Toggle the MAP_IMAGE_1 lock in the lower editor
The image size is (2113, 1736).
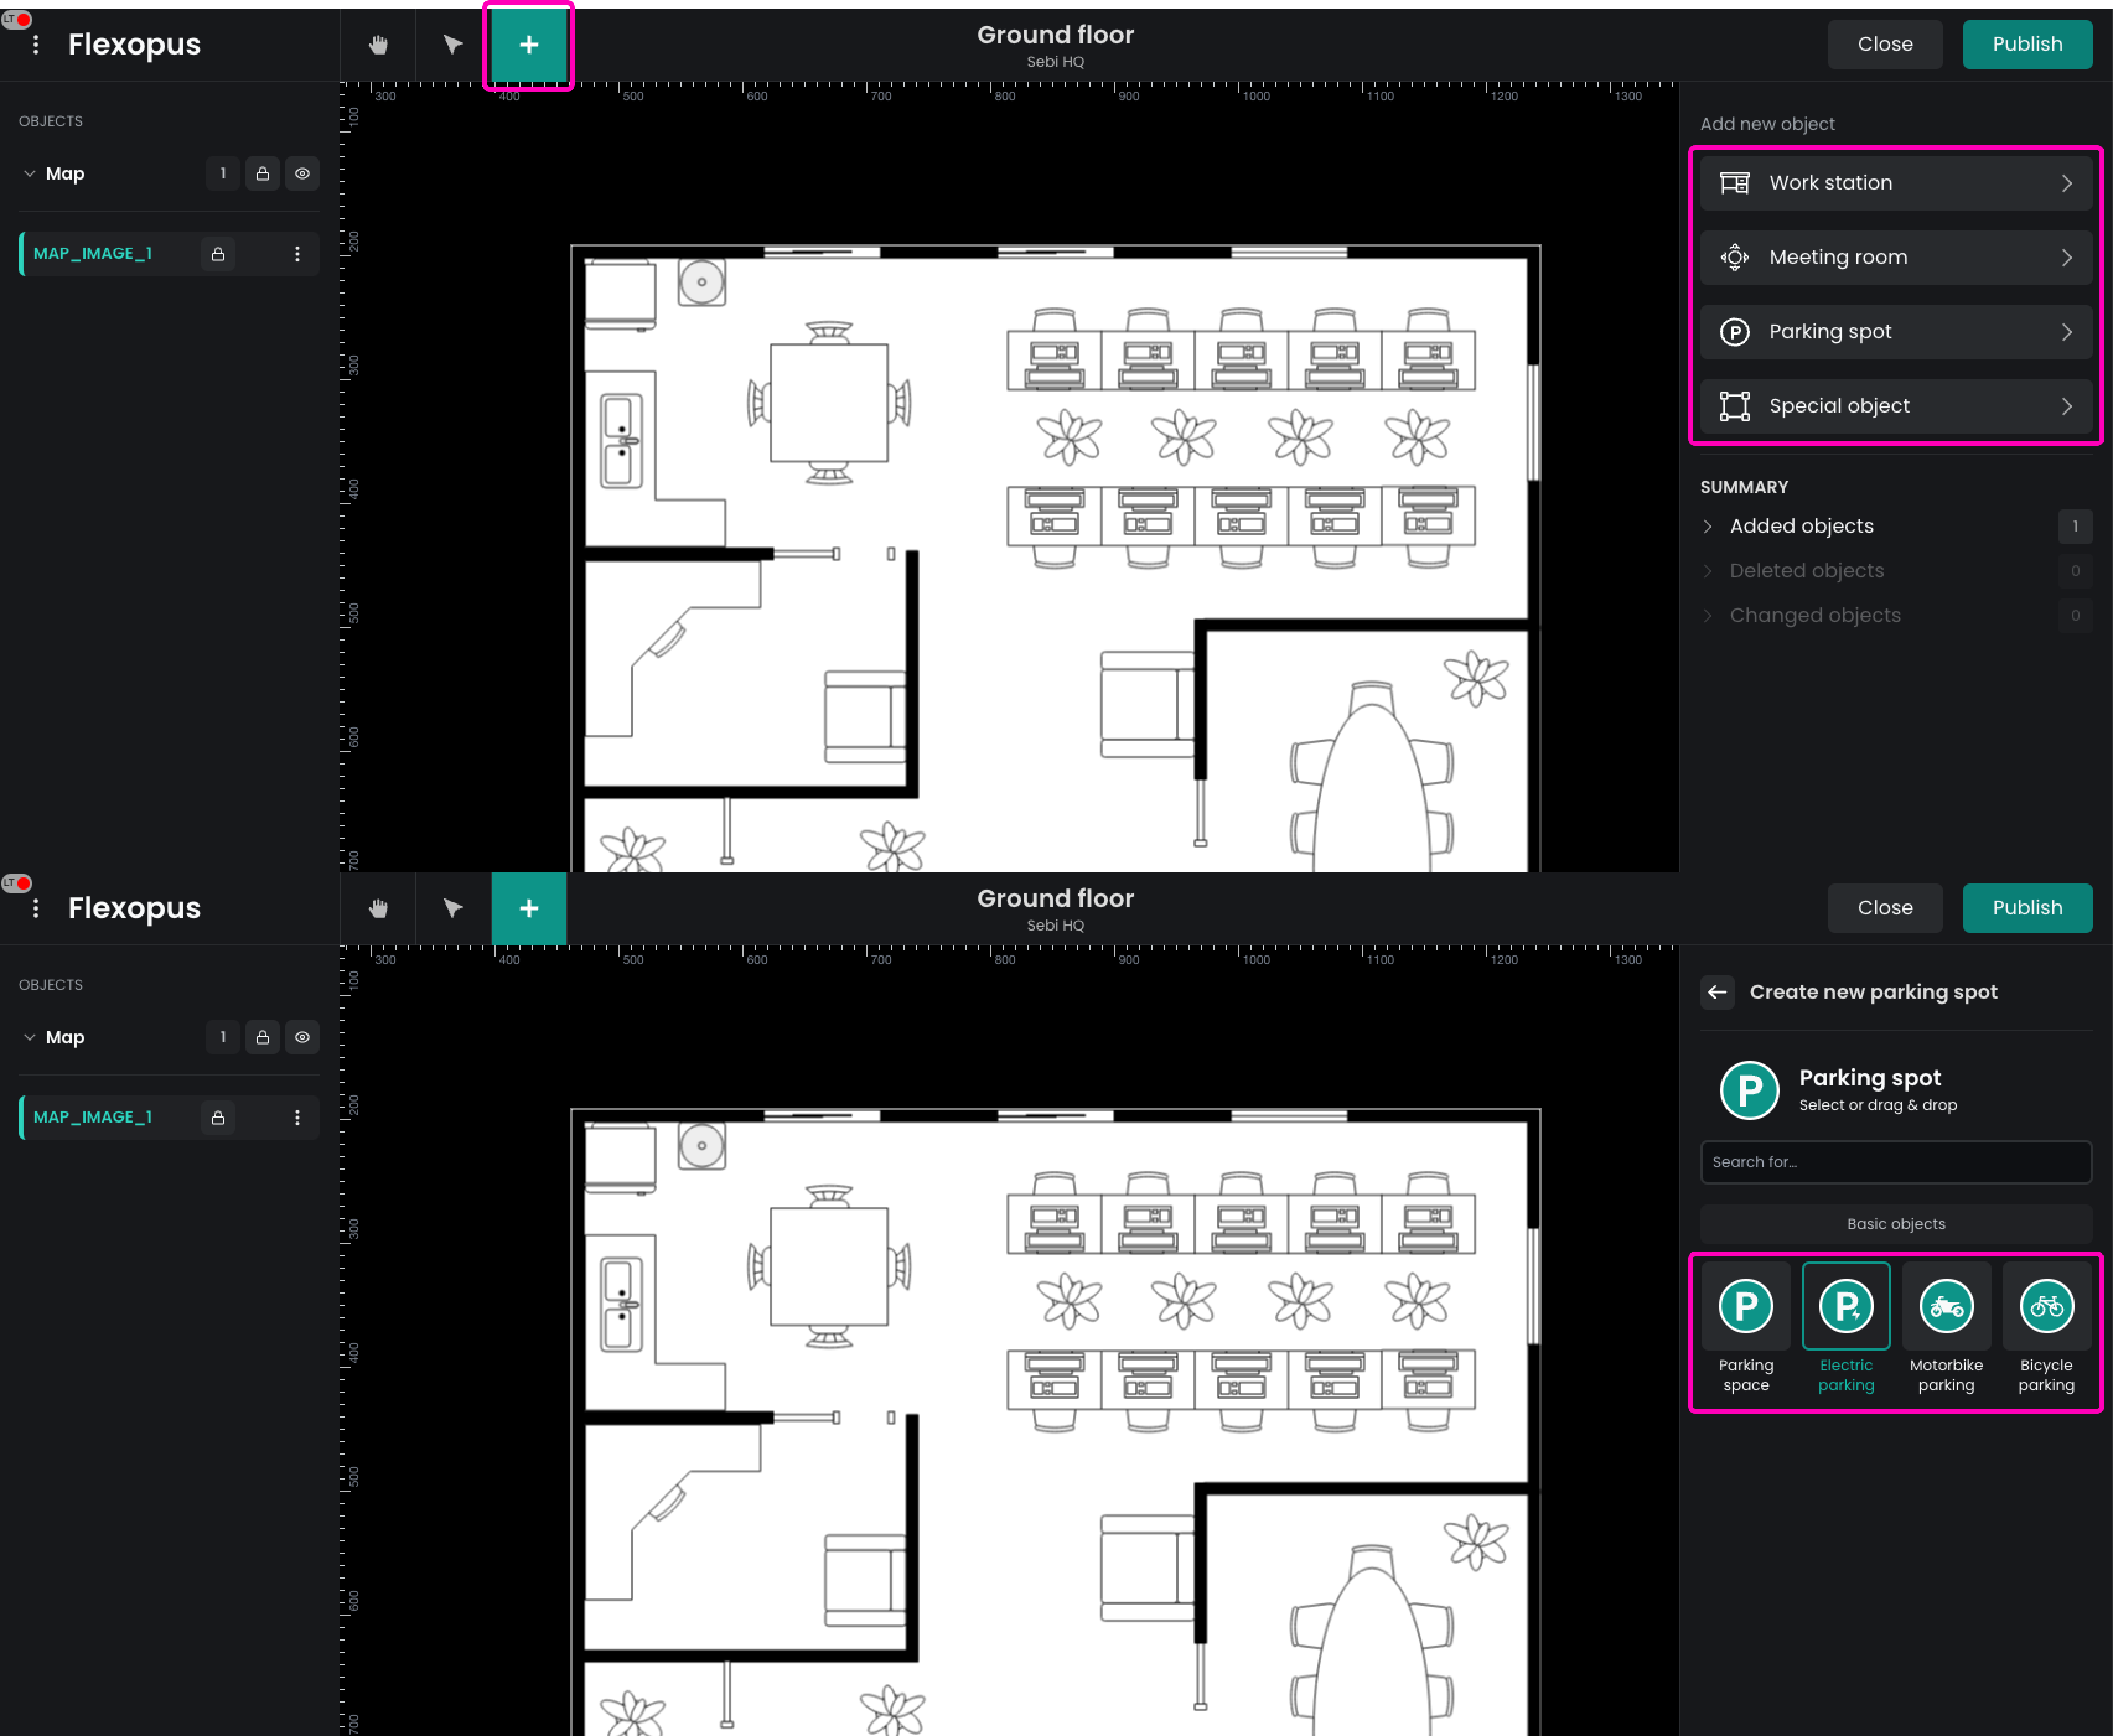coord(218,1118)
